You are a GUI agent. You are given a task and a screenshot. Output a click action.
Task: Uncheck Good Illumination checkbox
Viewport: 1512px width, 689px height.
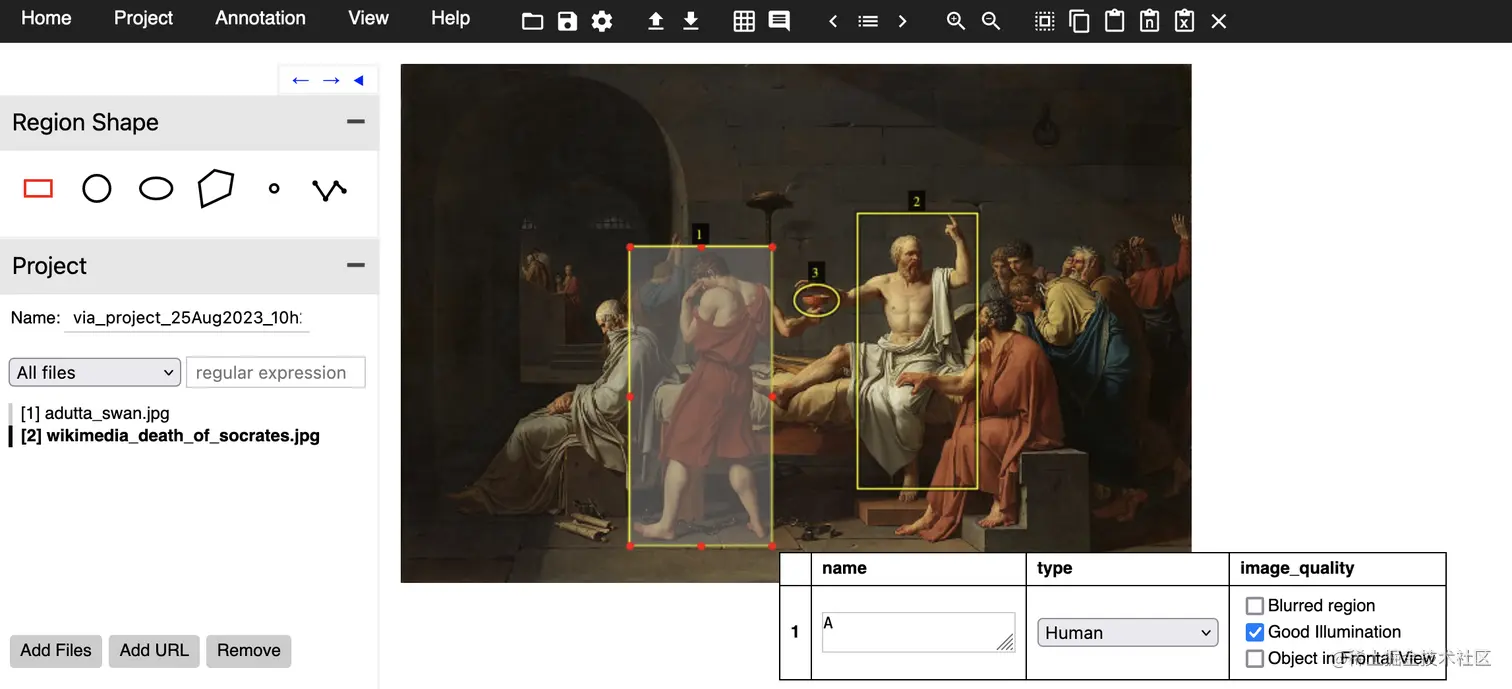pos(1255,632)
